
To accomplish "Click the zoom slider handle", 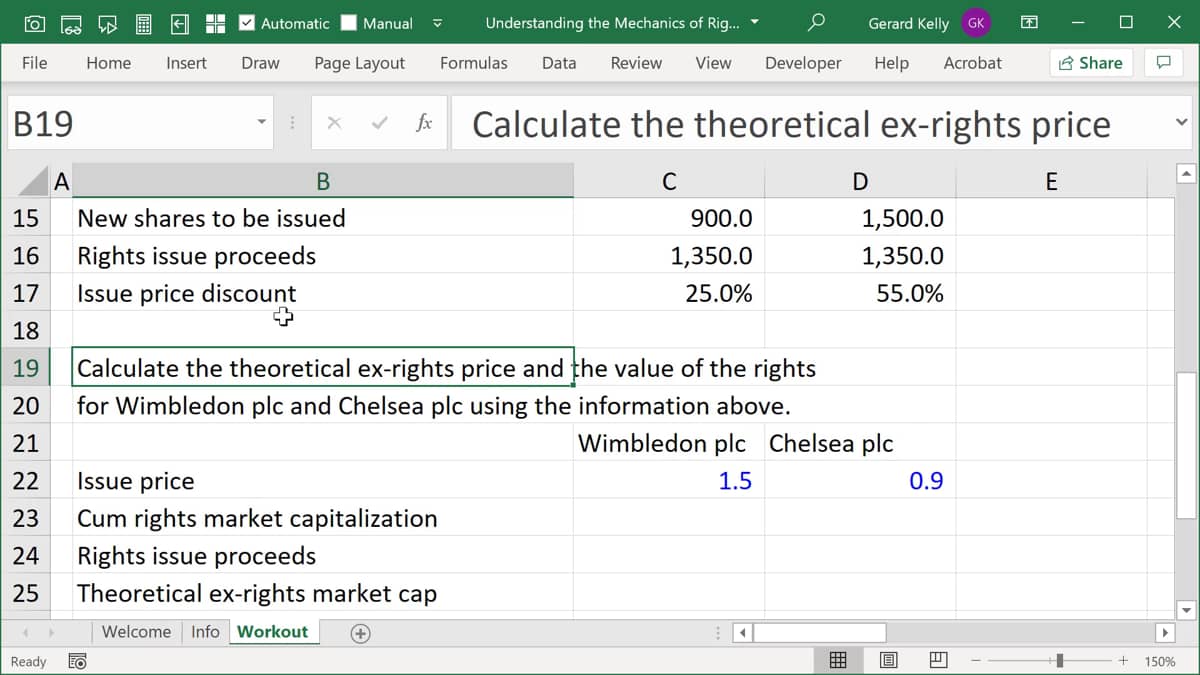I will tap(1060, 660).
